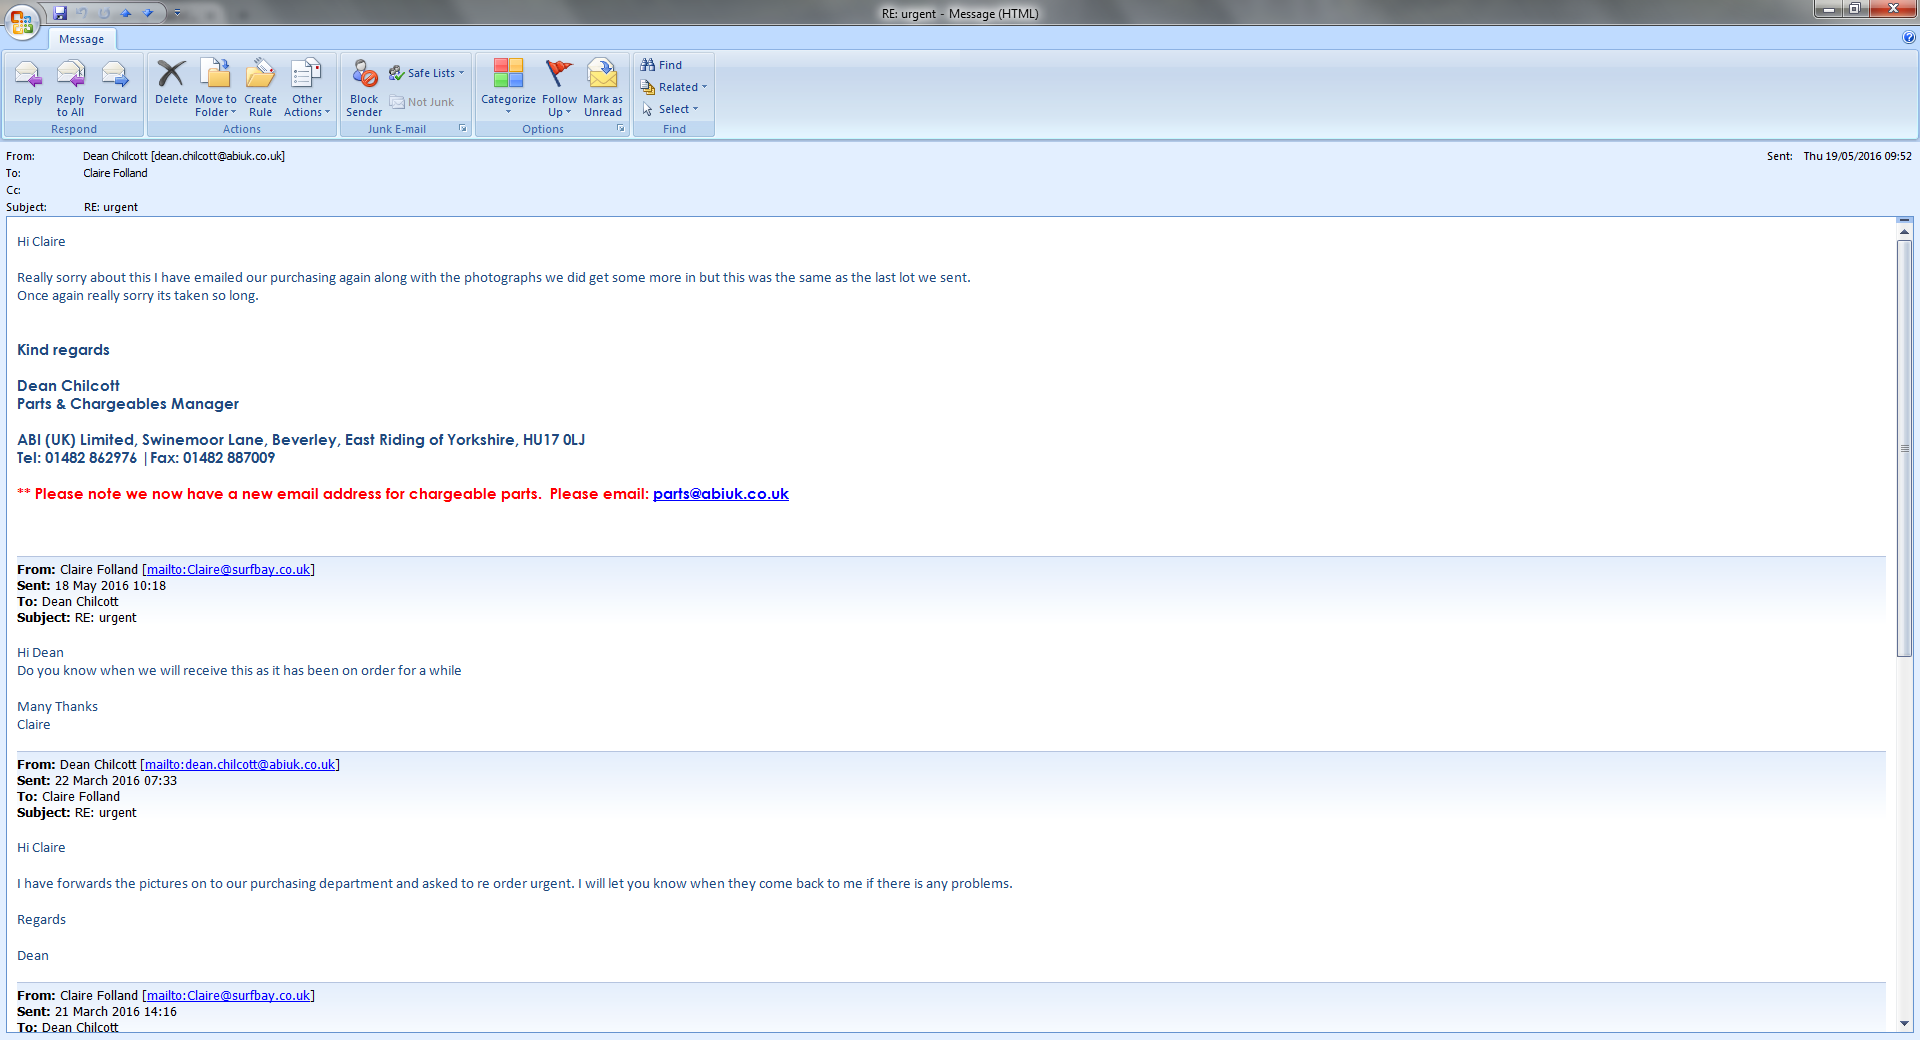Click the Find binoculars button
Viewport: 1920px width, 1040px height.
661,65
